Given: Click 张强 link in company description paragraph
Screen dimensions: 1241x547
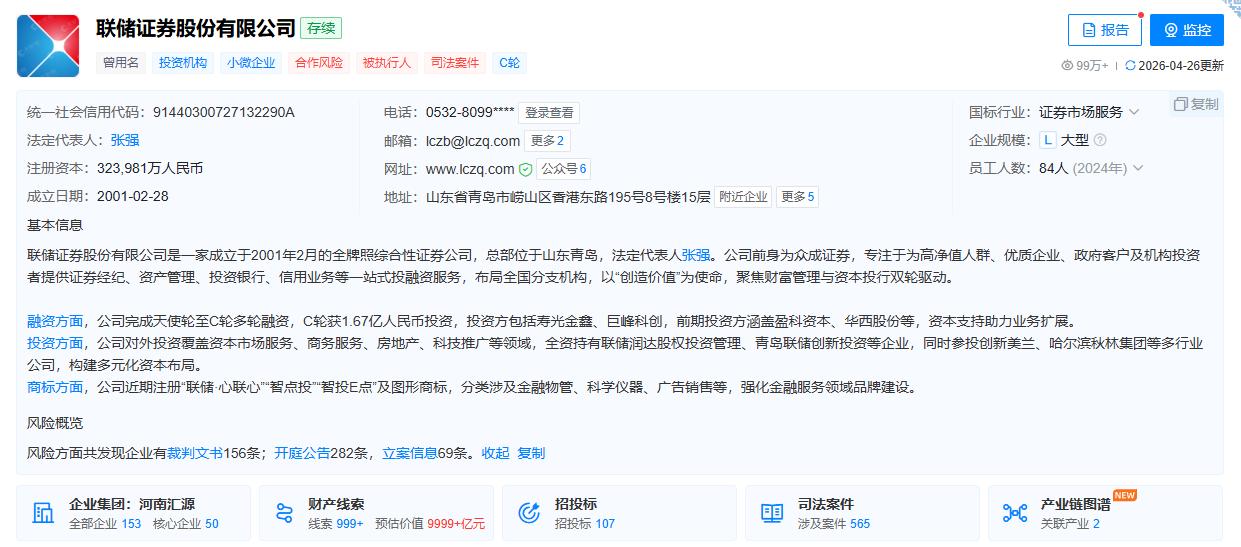Looking at the screenshot, I should coord(696,255).
